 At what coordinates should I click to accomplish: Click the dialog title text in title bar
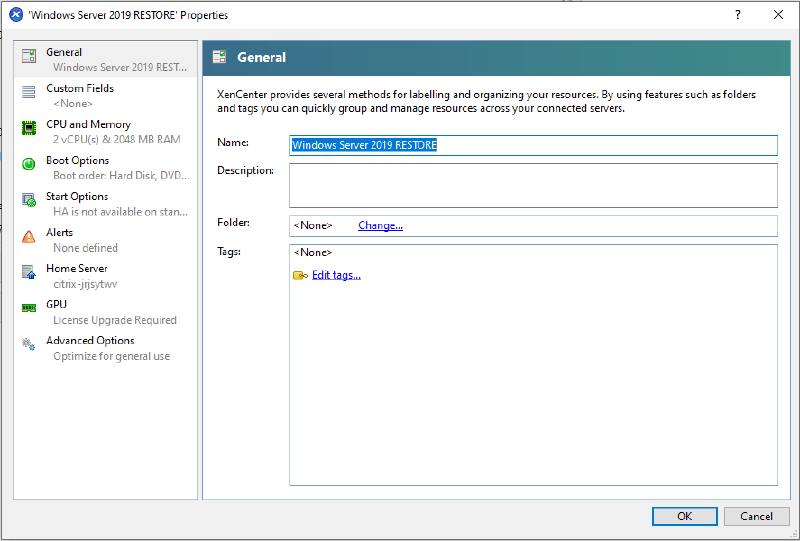coord(128,15)
